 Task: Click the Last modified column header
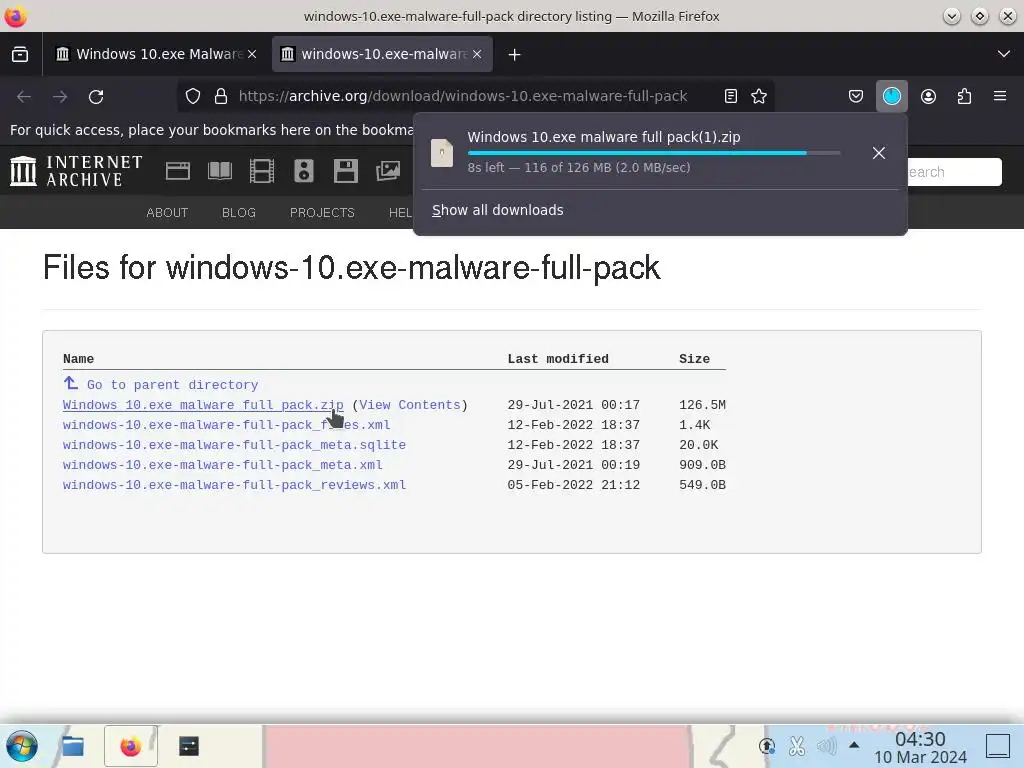click(x=558, y=359)
